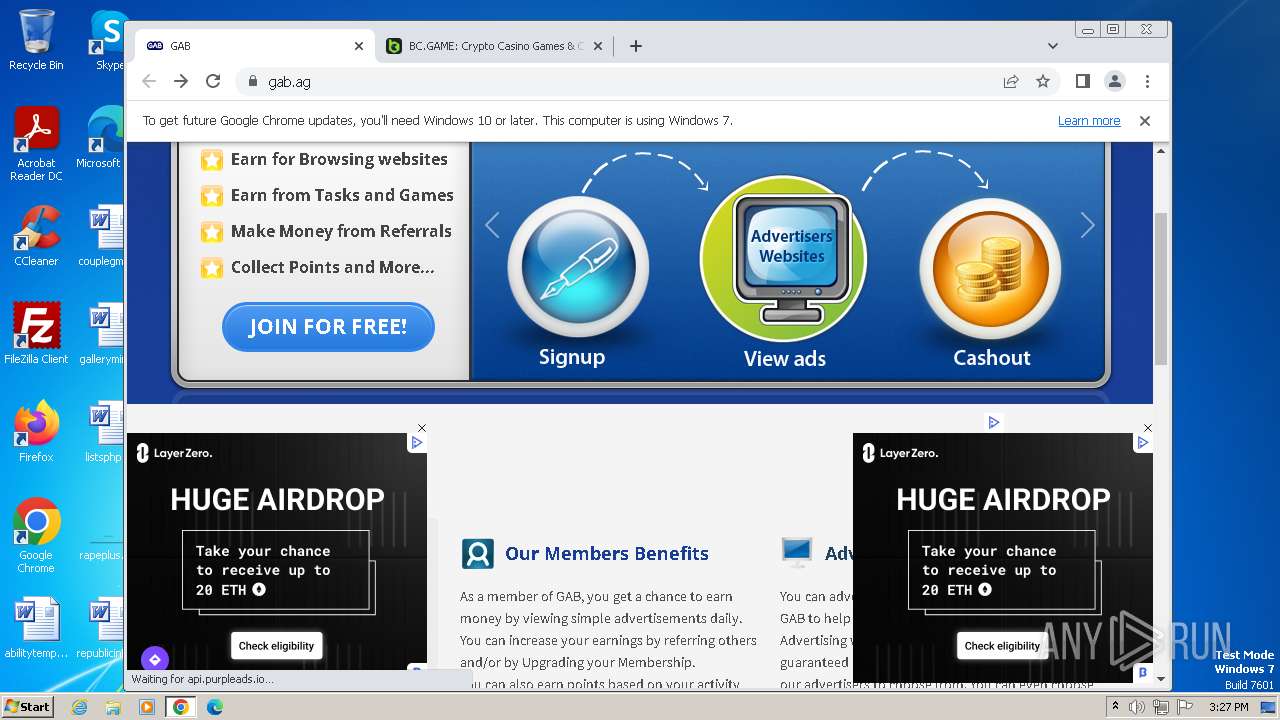Viewport: 1280px width, 720px height.
Task: Reload the gab.ag page
Action: pyautogui.click(x=213, y=81)
